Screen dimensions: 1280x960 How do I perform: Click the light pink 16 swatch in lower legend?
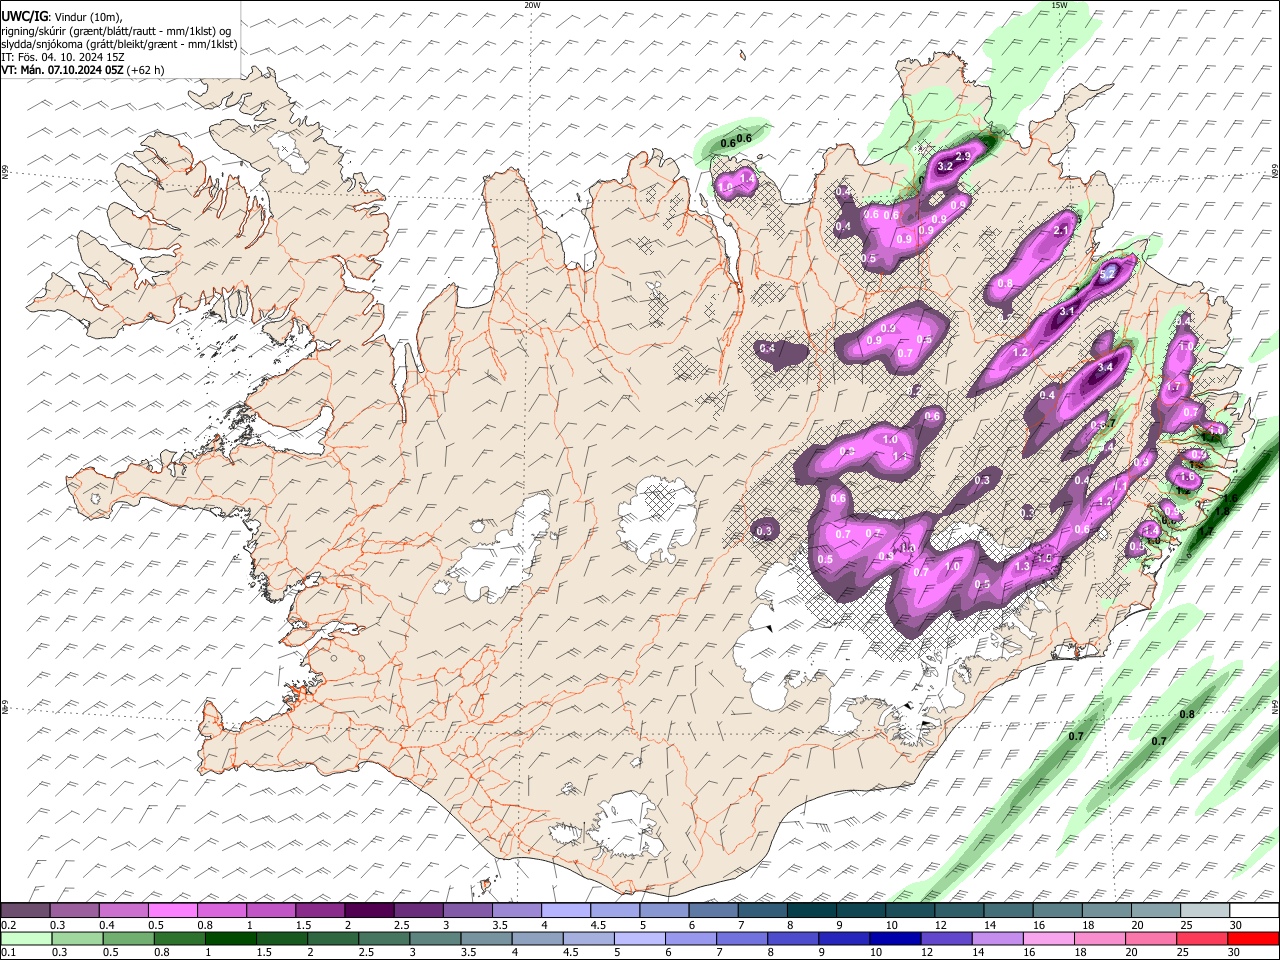(x=1048, y=938)
